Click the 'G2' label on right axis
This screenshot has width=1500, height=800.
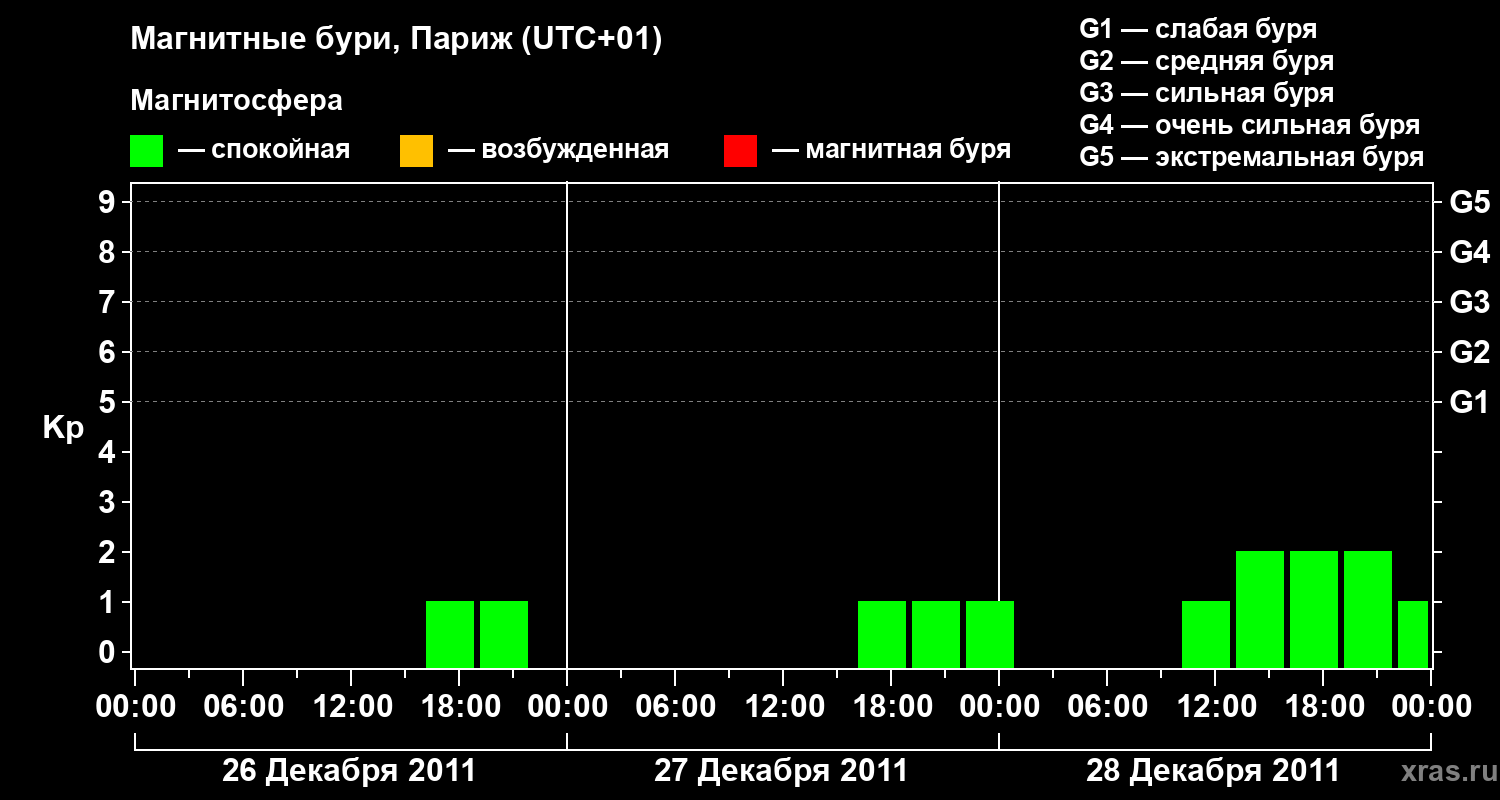pos(1469,352)
